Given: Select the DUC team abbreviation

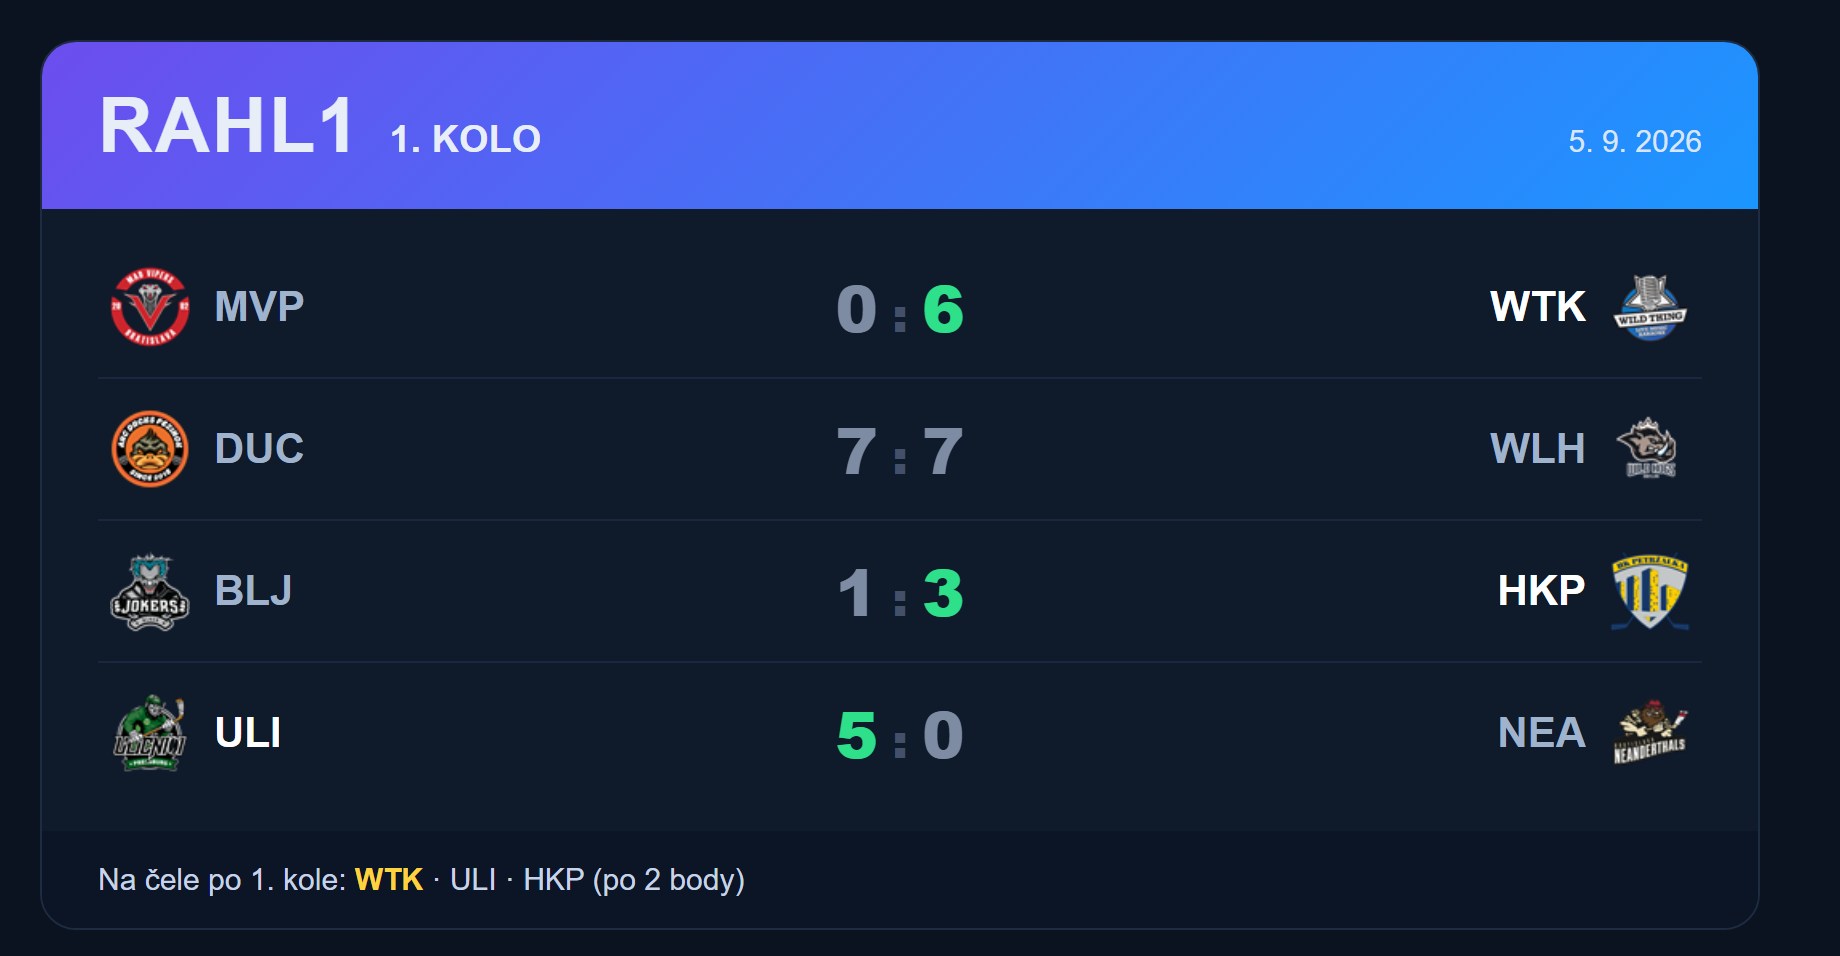Looking at the screenshot, I should 259,449.
